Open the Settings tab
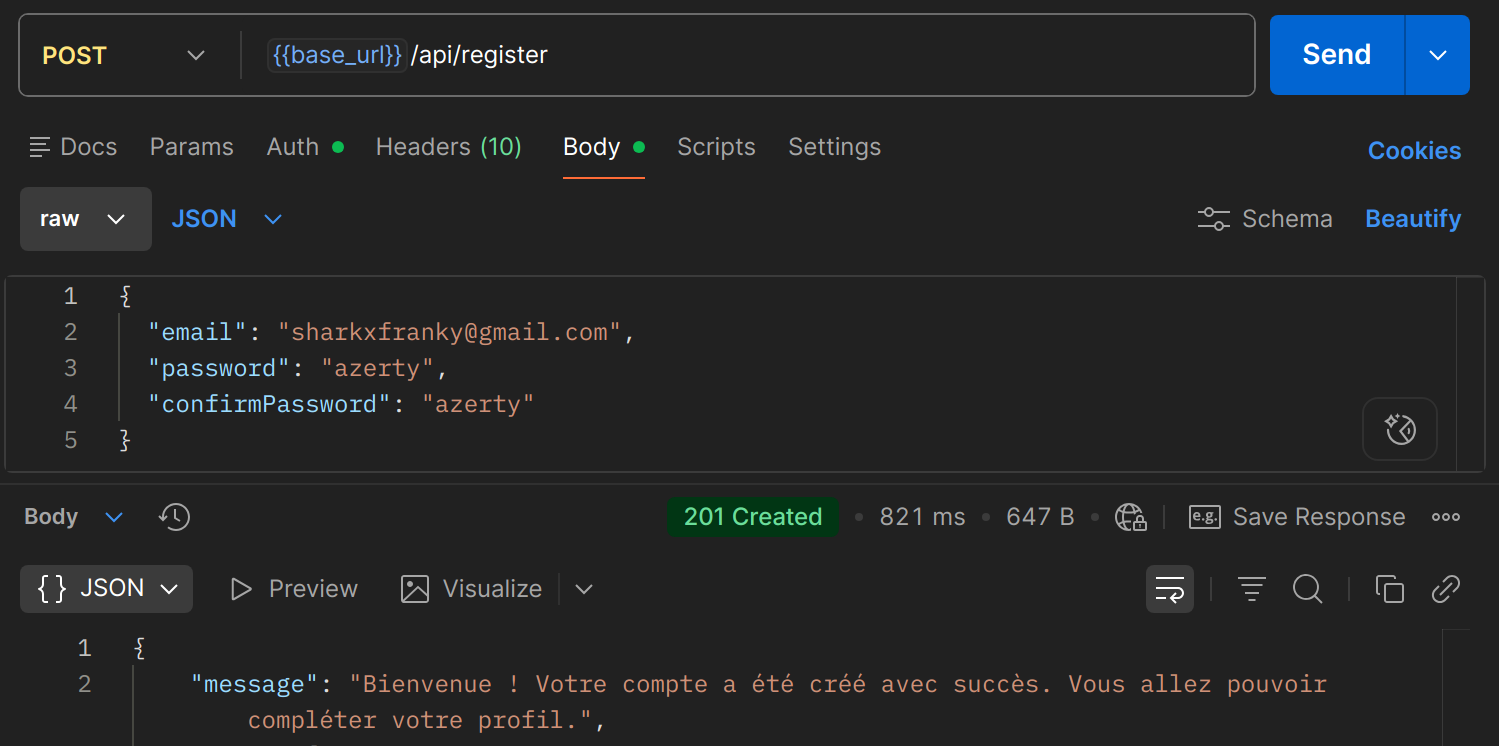The width and height of the screenshot is (1499, 746). coord(834,147)
